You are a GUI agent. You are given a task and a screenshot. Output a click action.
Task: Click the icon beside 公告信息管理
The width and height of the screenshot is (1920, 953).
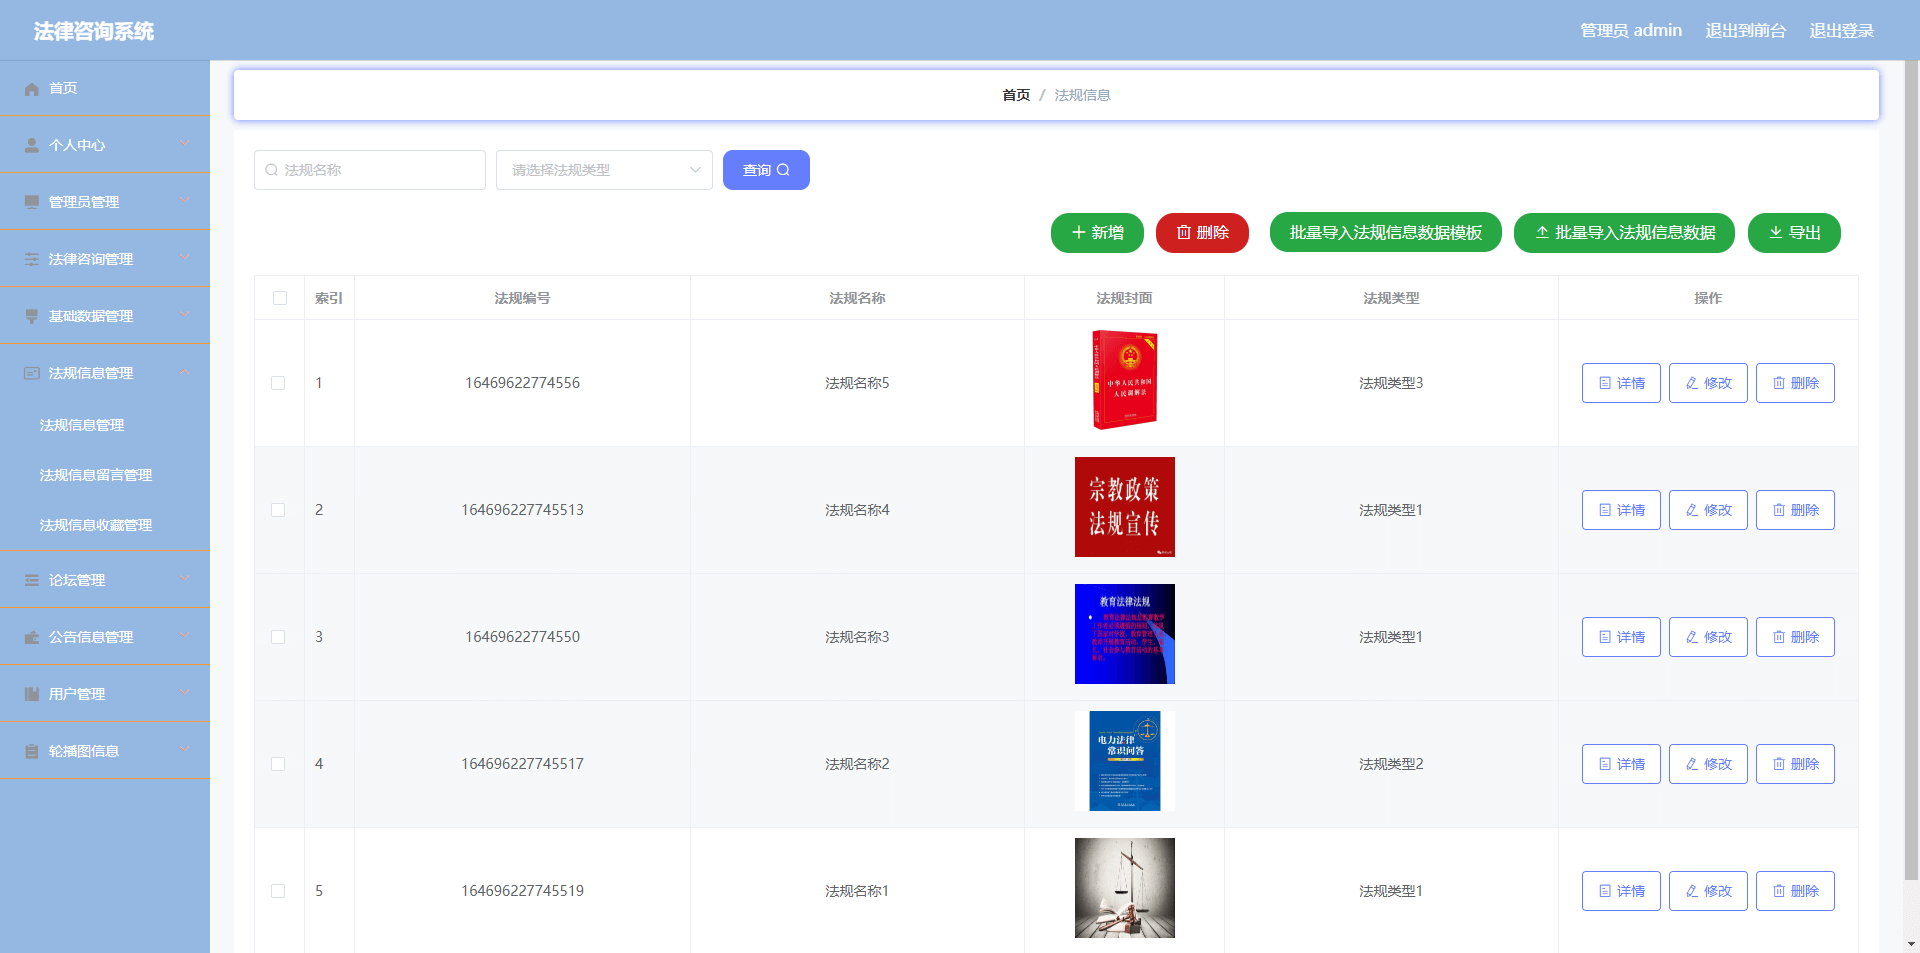32,638
